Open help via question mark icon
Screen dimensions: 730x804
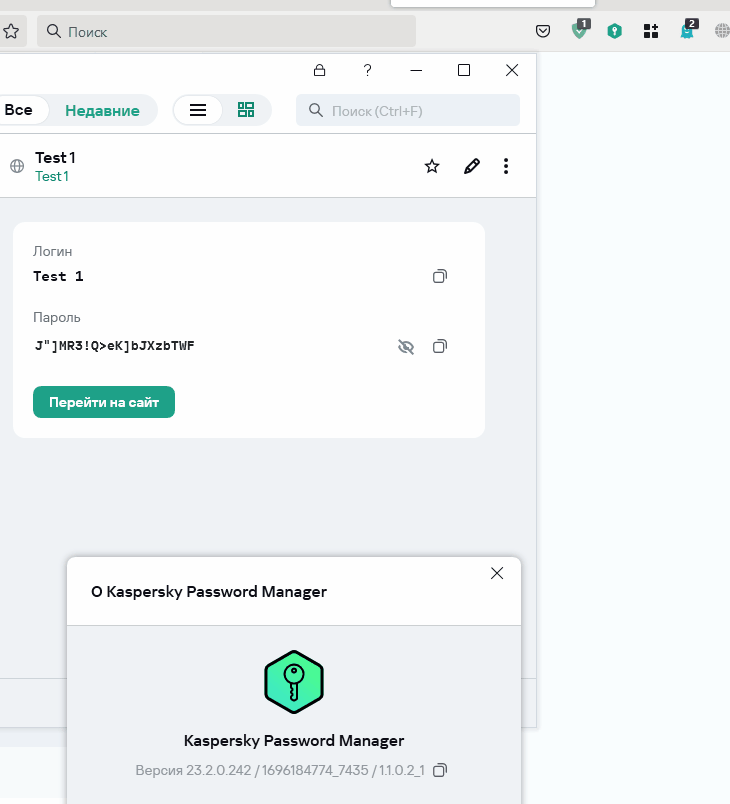367,70
